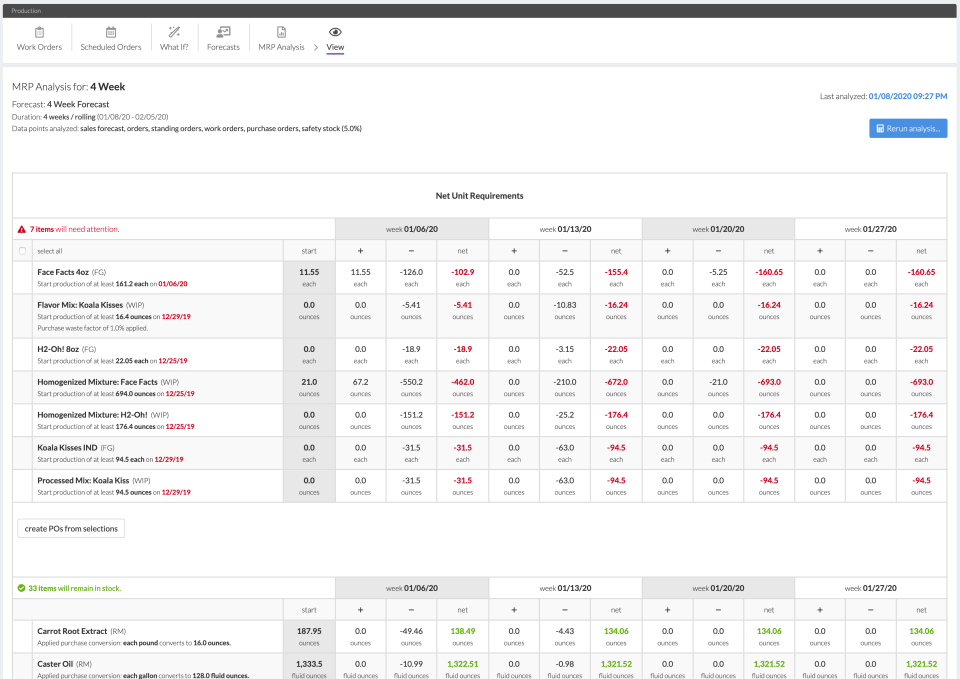The image size is (960, 679).
Task: Click H2-Oh! 8oz net value -18.9 in red
Action: point(462,349)
